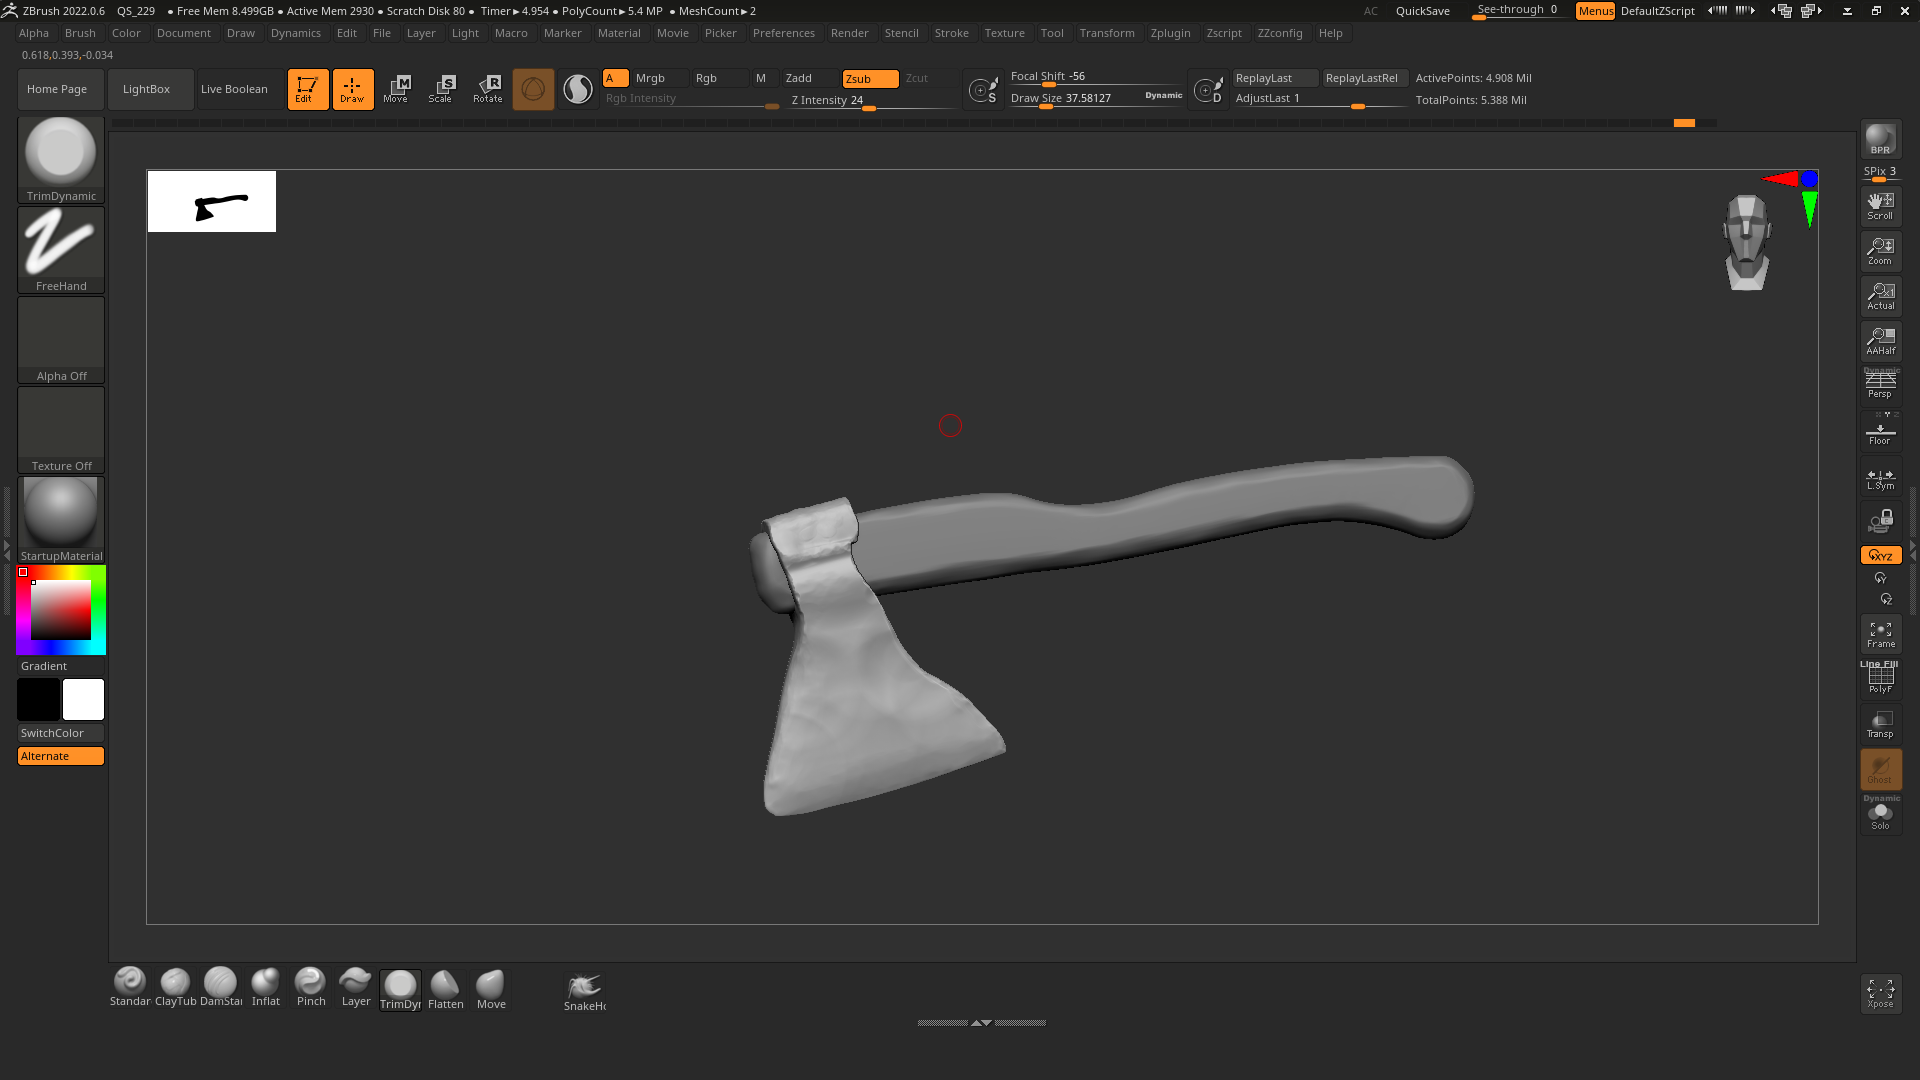The height and width of the screenshot is (1080, 1920).
Task: Open the Zplugin menu
Action: [x=1170, y=33]
